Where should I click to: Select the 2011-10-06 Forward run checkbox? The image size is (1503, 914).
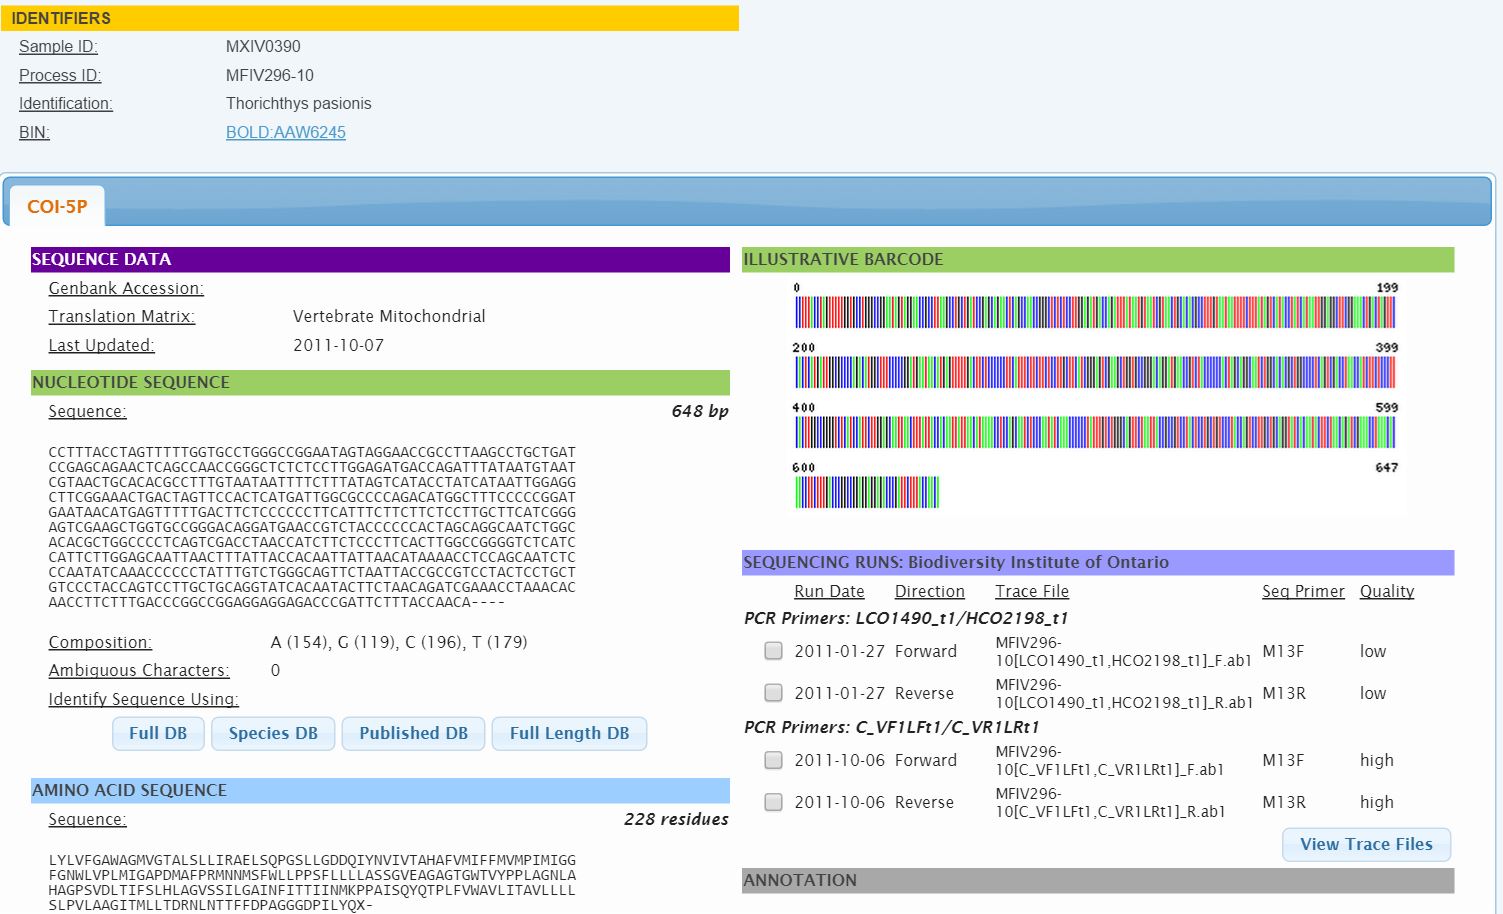(773, 760)
